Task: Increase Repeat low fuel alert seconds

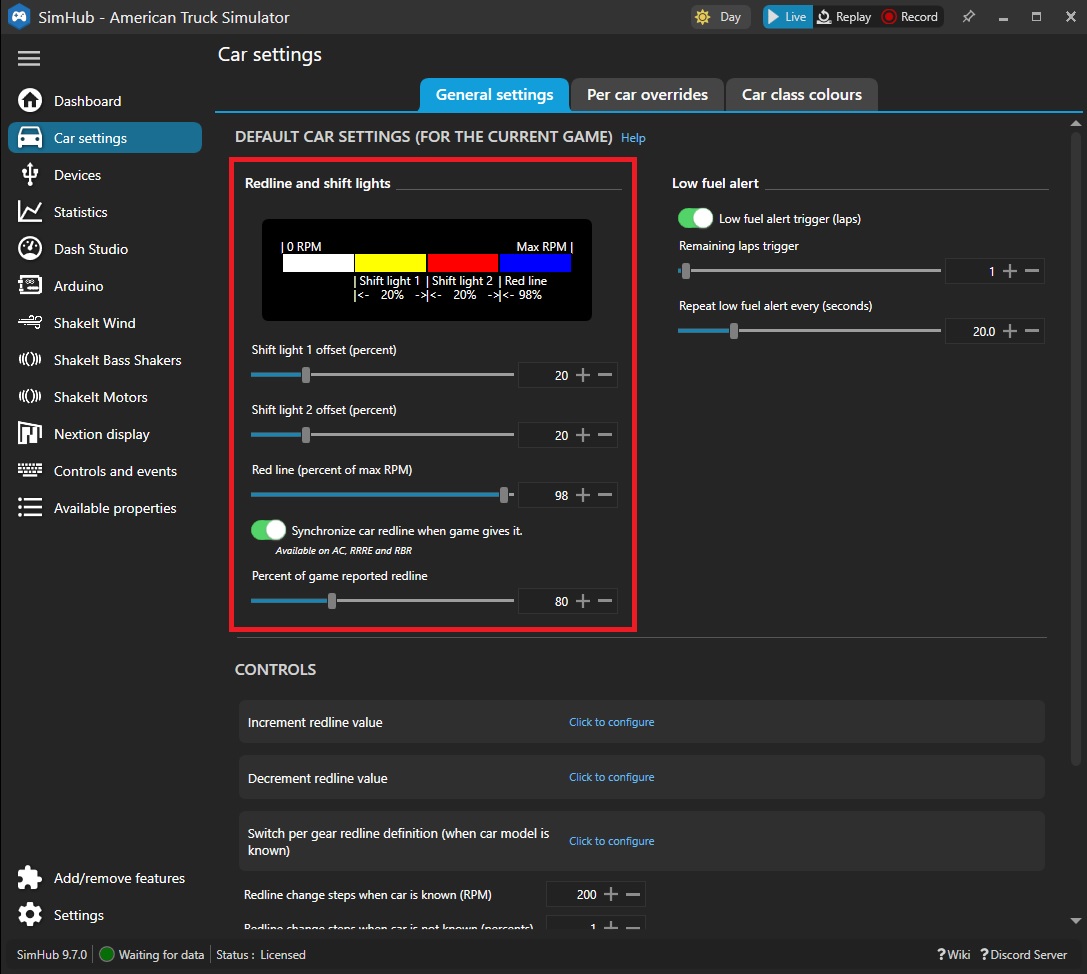Action: pyautogui.click(x=1010, y=331)
